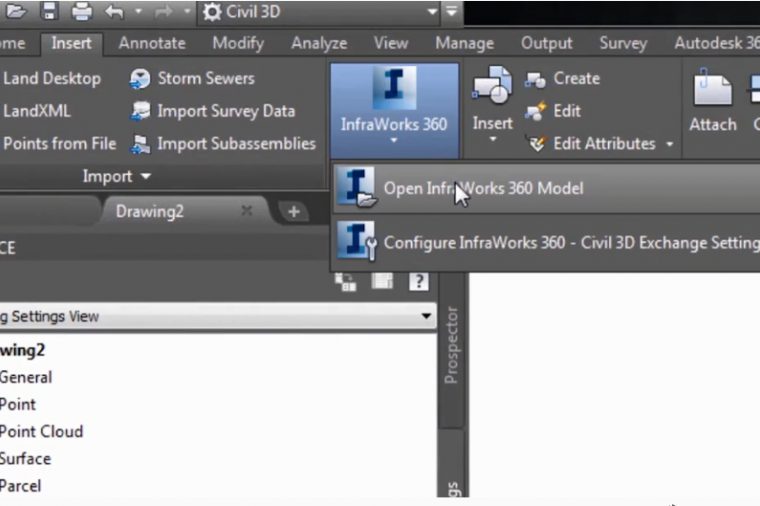Image resolution: width=760 pixels, height=506 pixels.
Task: Click the LandXML import button
Action: click(36, 111)
